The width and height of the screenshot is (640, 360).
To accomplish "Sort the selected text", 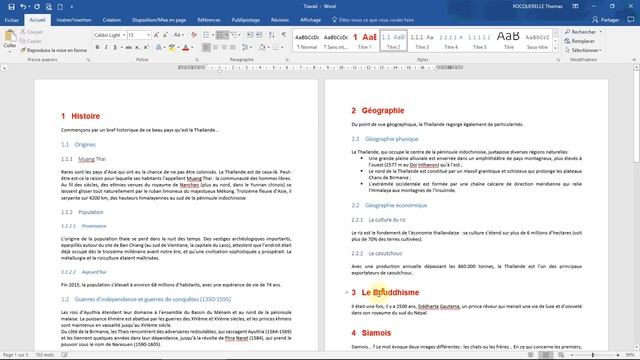I will (x=271, y=35).
